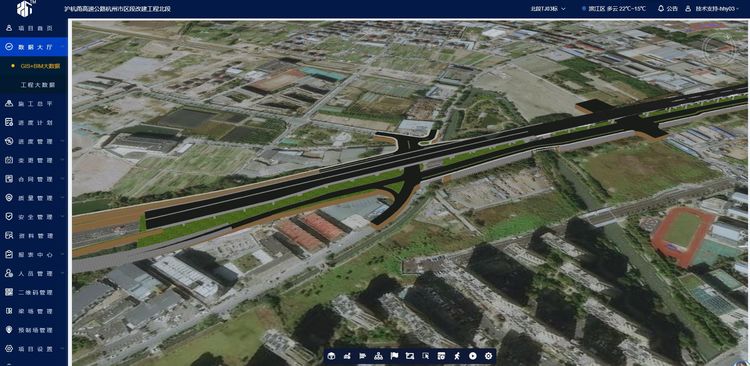Select 工程大数据 submenu item
This screenshot has height=366, width=750.
(x=37, y=85)
